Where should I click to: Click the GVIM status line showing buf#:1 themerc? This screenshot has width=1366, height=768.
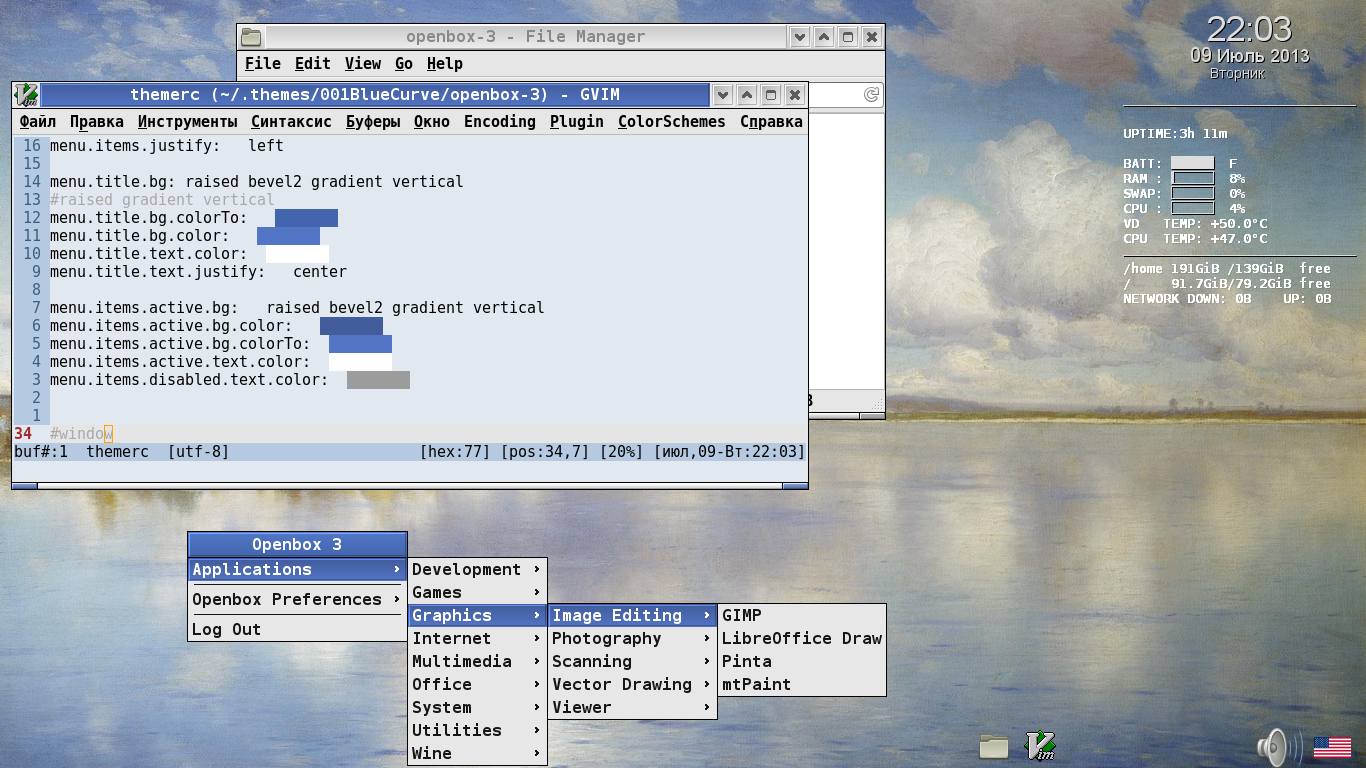click(409, 452)
